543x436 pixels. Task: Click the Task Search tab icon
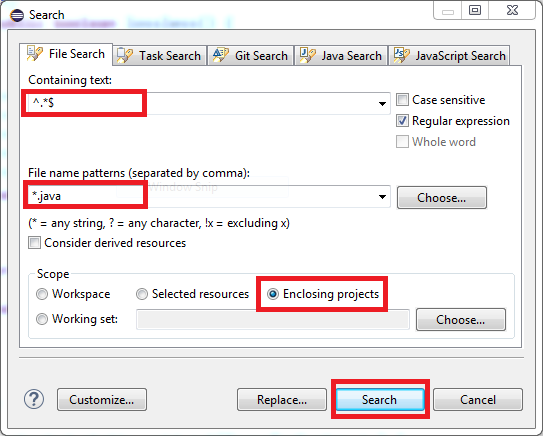(x=125, y=55)
